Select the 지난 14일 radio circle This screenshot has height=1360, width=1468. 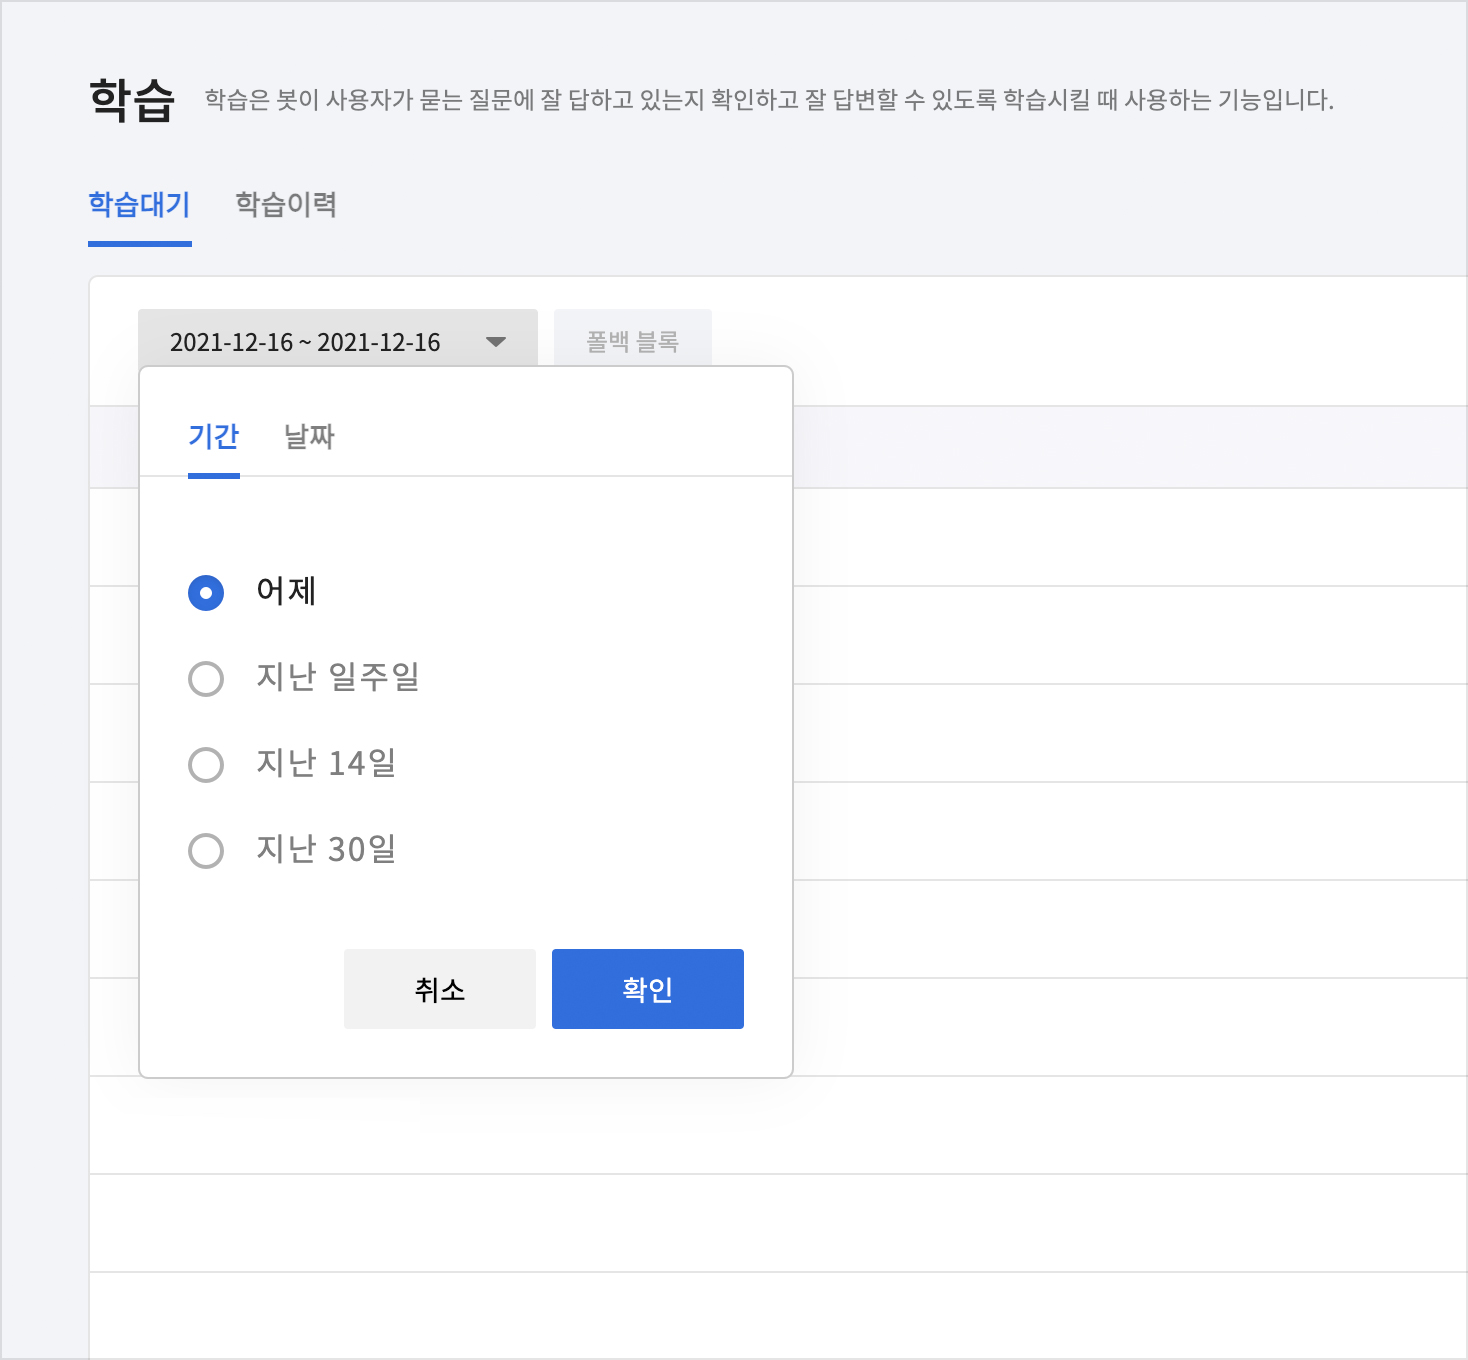point(206,765)
